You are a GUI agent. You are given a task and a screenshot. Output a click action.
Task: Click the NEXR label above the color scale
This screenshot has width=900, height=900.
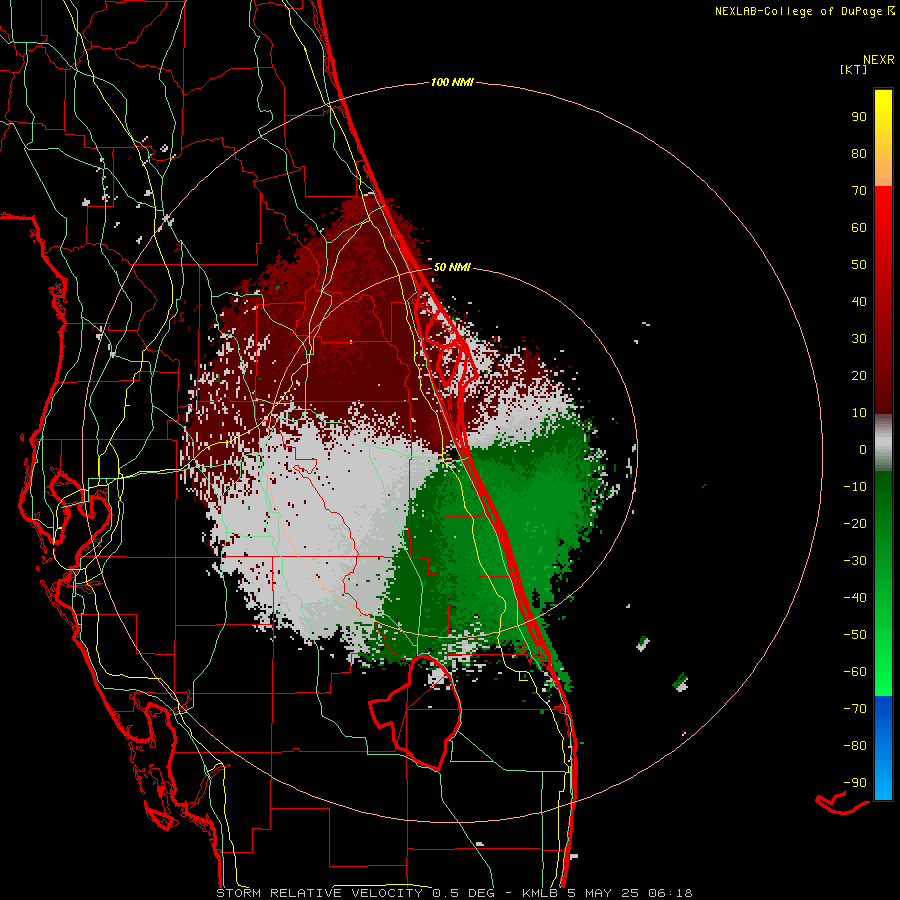pyautogui.click(x=878, y=60)
